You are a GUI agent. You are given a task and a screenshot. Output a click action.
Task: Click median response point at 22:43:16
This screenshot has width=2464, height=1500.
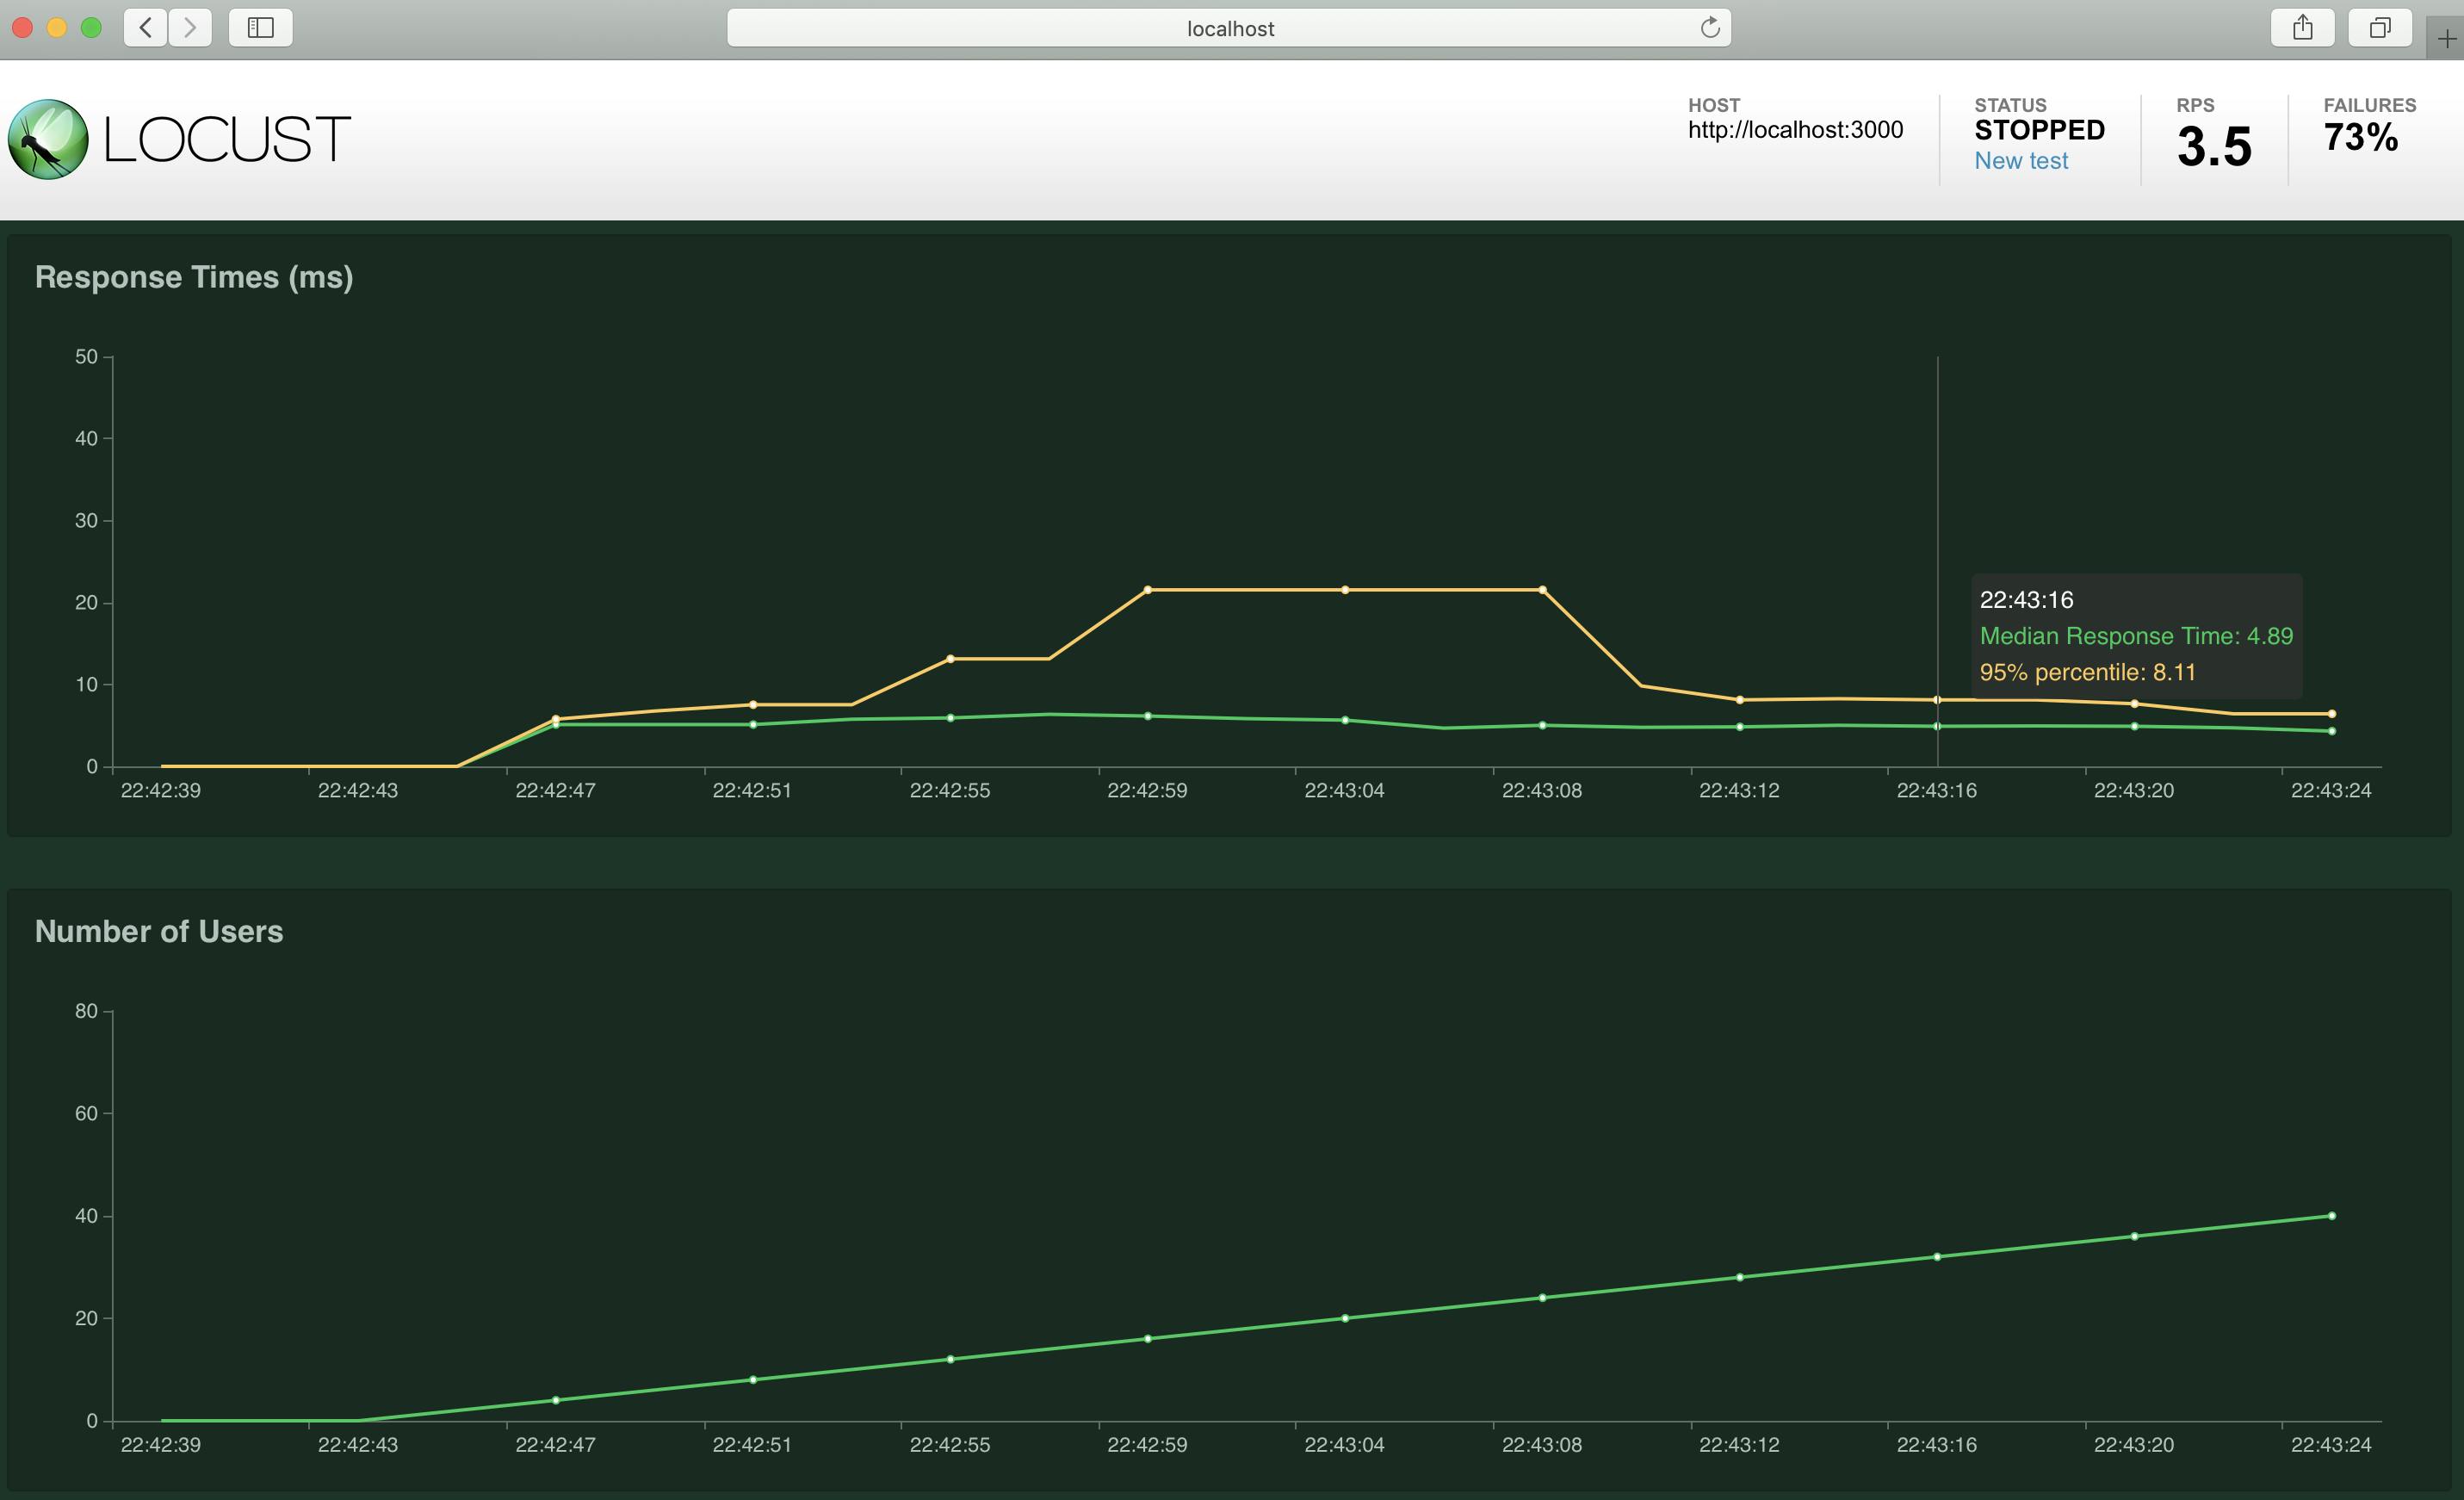(x=1937, y=727)
